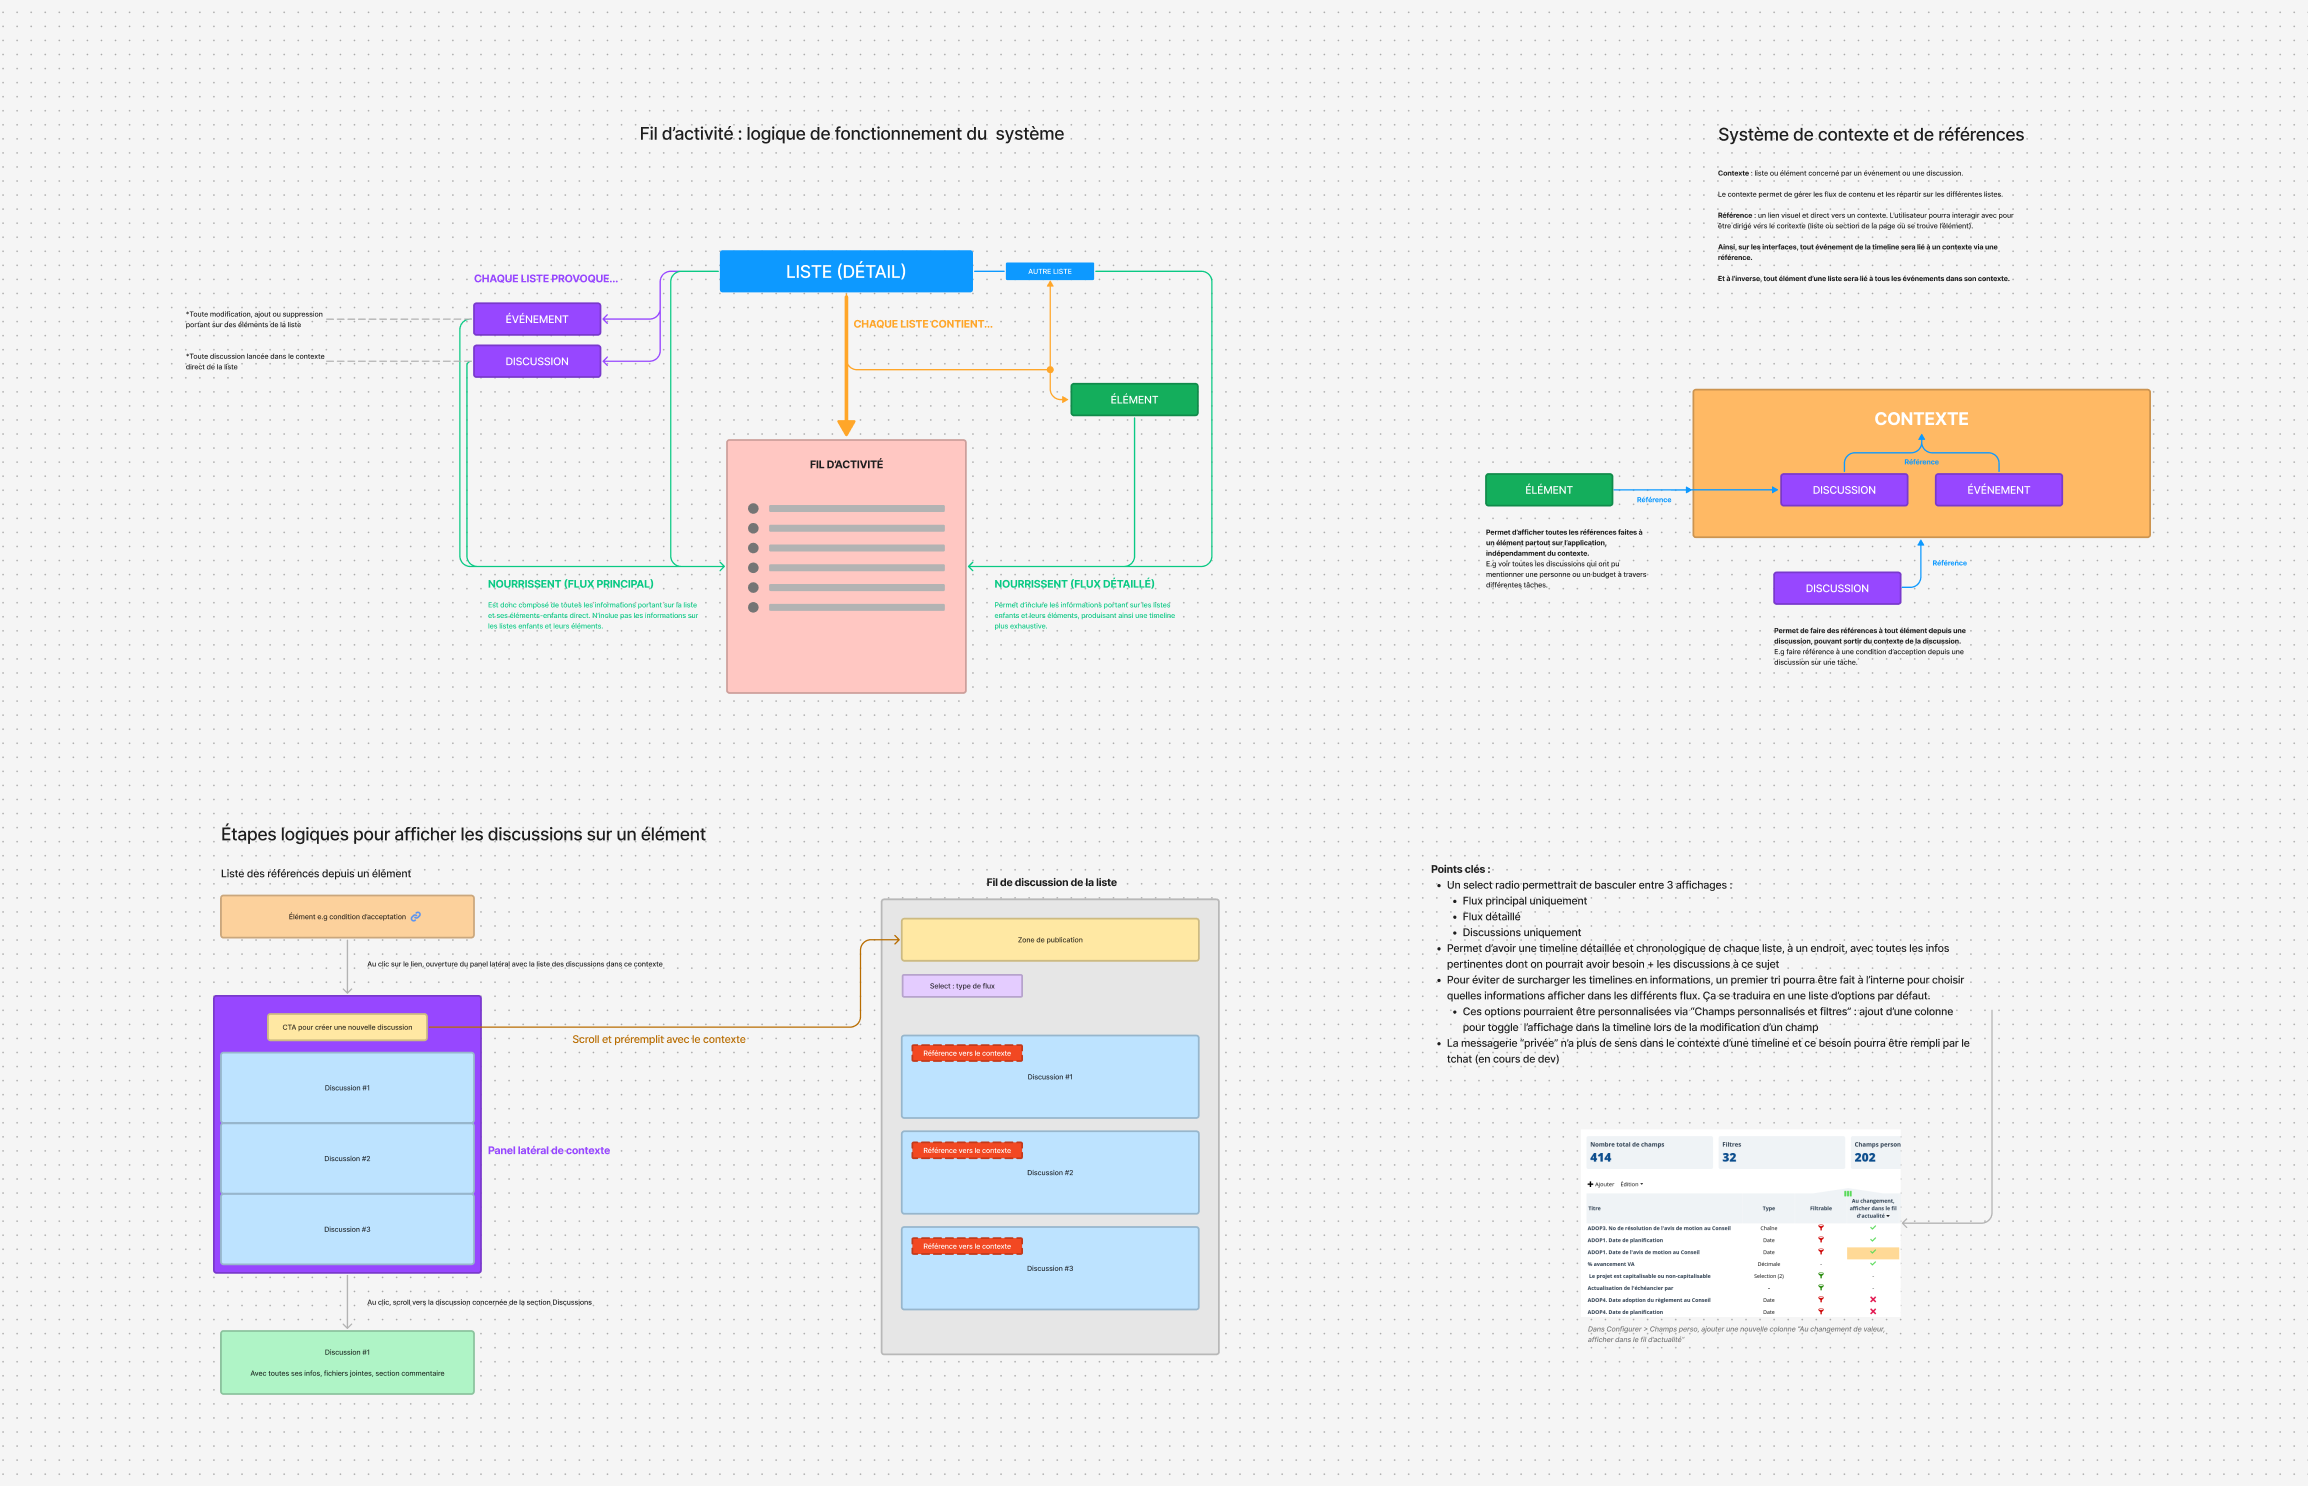Click the Filtres 32 stat card

(1780, 1152)
